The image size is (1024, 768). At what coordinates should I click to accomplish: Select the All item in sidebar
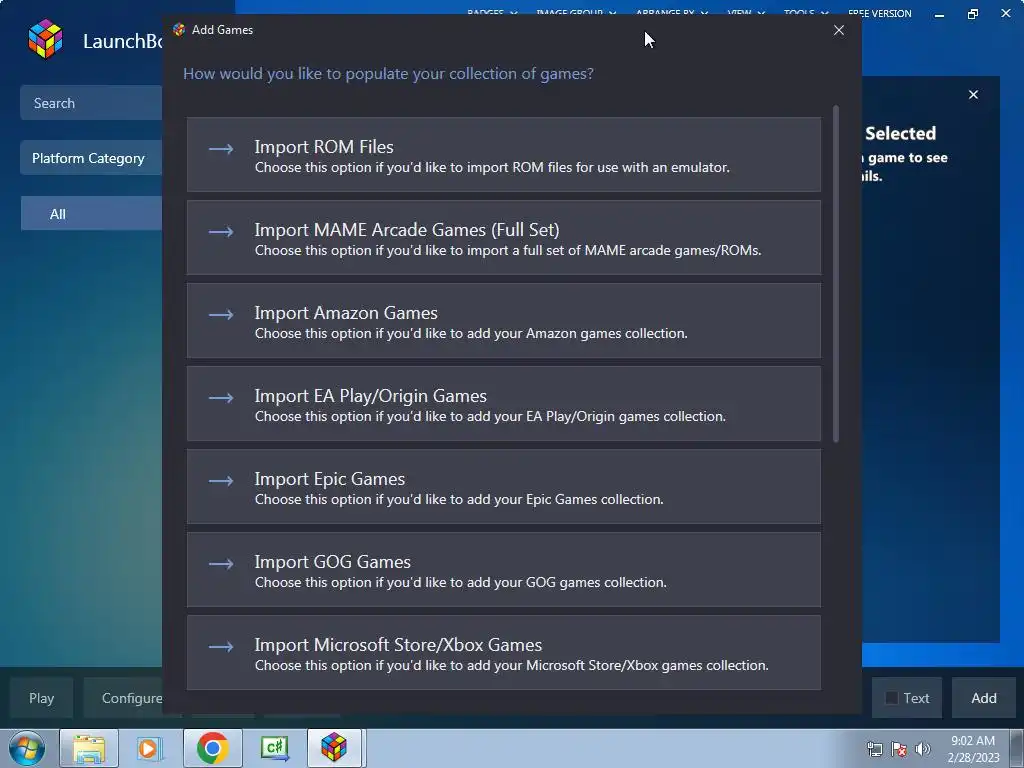[x=91, y=214]
